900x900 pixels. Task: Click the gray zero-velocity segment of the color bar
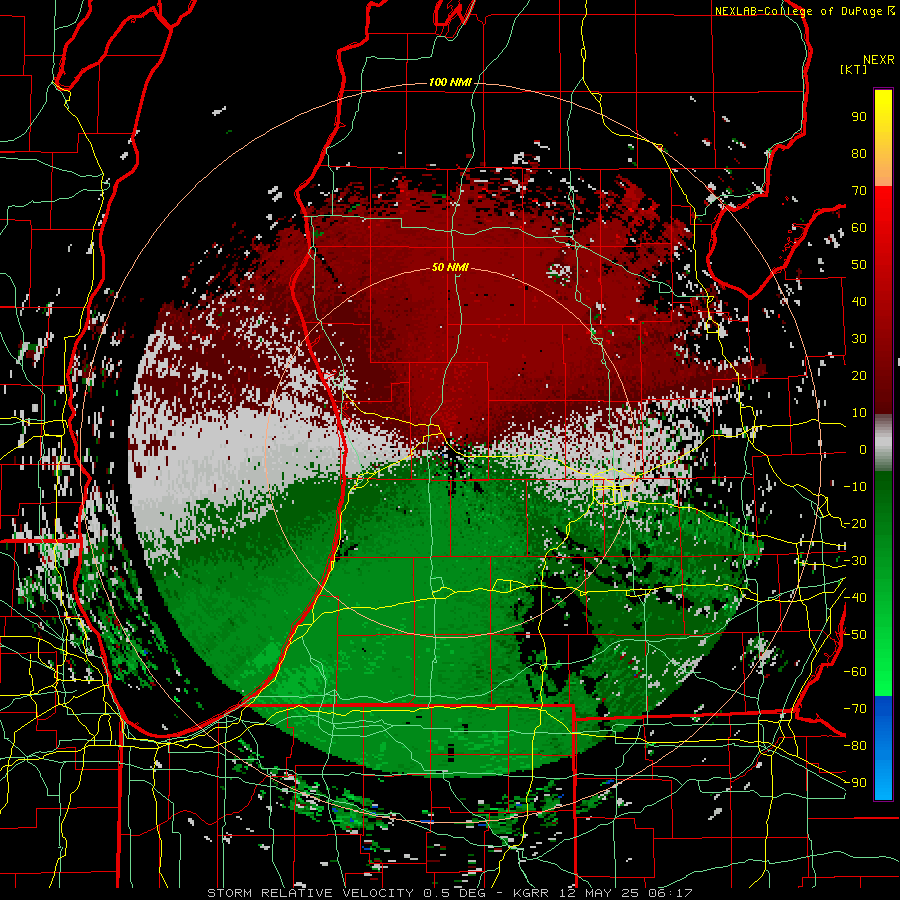tap(883, 441)
